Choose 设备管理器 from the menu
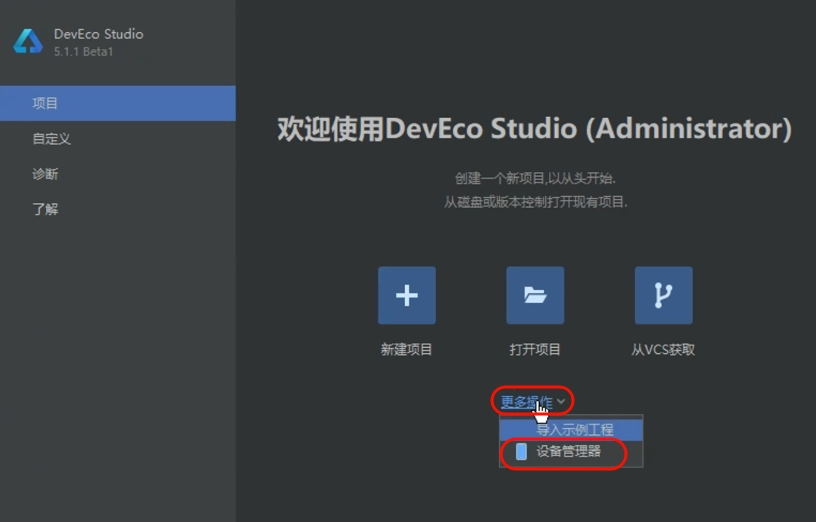 [571, 451]
